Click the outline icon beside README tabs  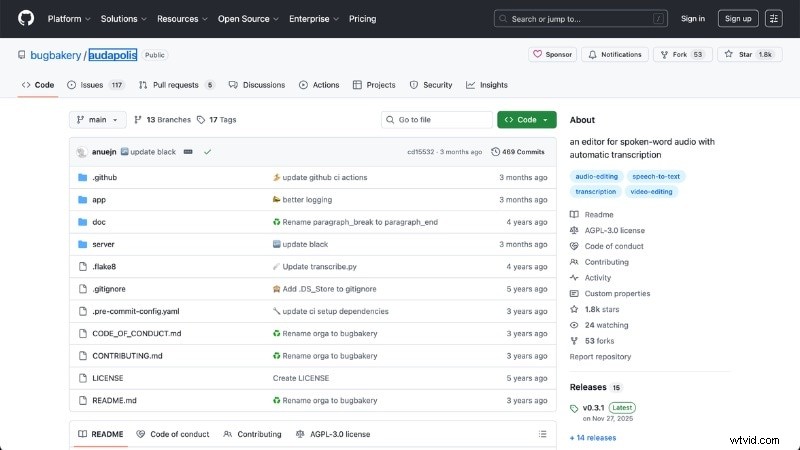[543, 434]
